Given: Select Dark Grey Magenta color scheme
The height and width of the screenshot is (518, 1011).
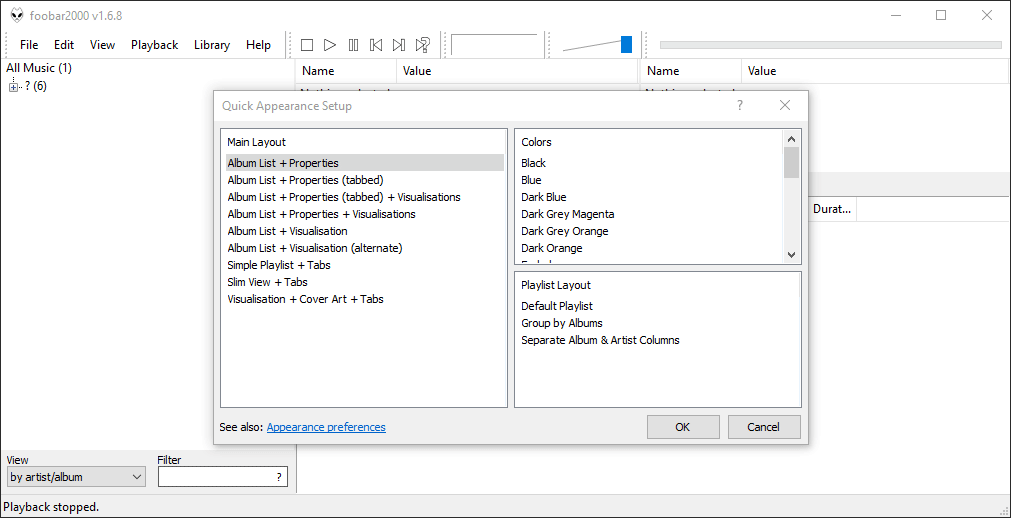Looking at the screenshot, I should tap(651, 214).
